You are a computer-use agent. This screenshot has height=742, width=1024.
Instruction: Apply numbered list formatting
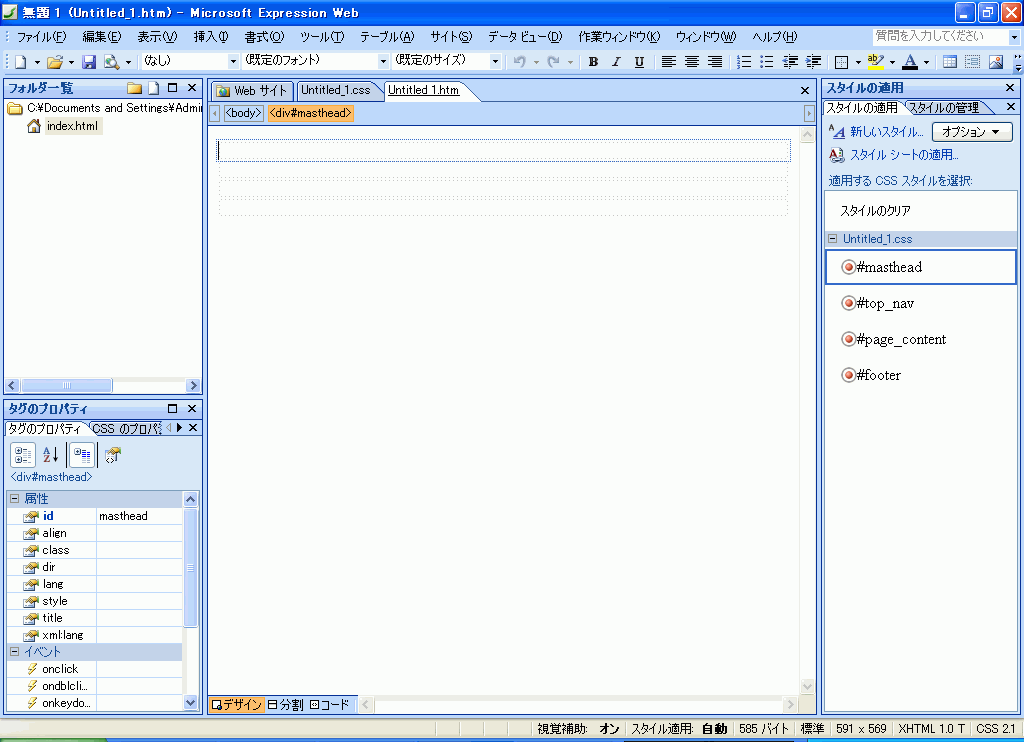pyautogui.click(x=744, y=61)
